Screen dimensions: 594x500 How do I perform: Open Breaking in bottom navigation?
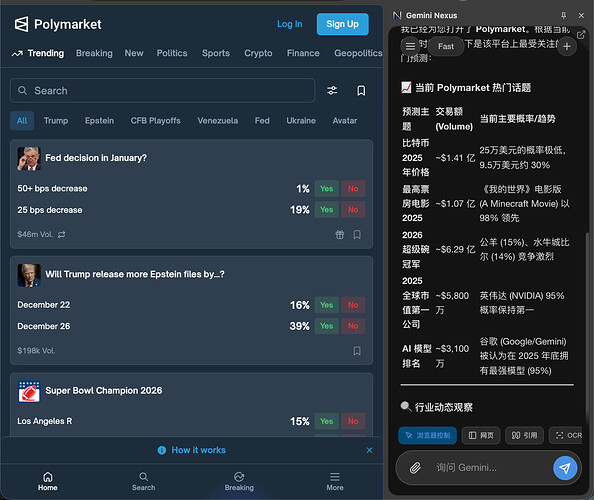point(239,481)
